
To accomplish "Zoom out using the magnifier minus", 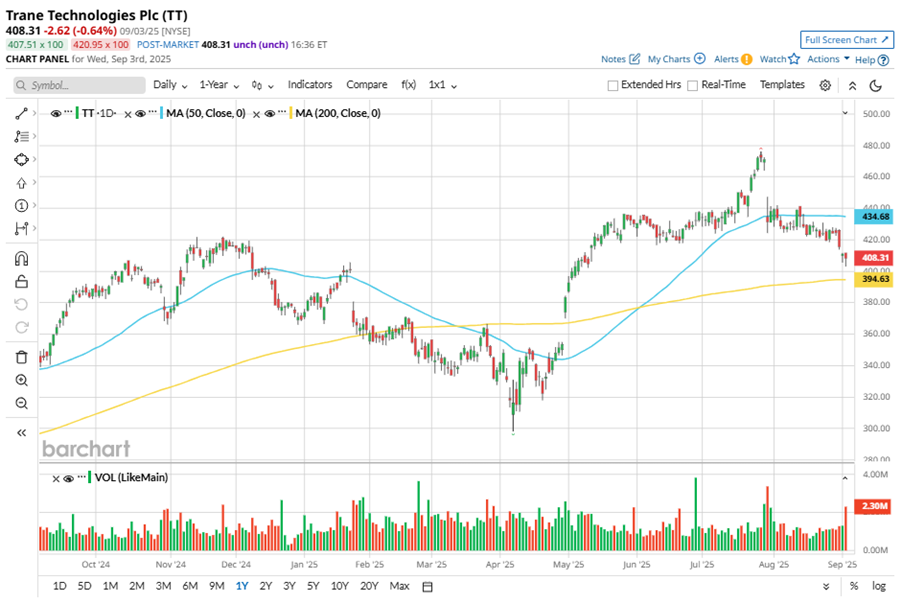I will (21, 403).
